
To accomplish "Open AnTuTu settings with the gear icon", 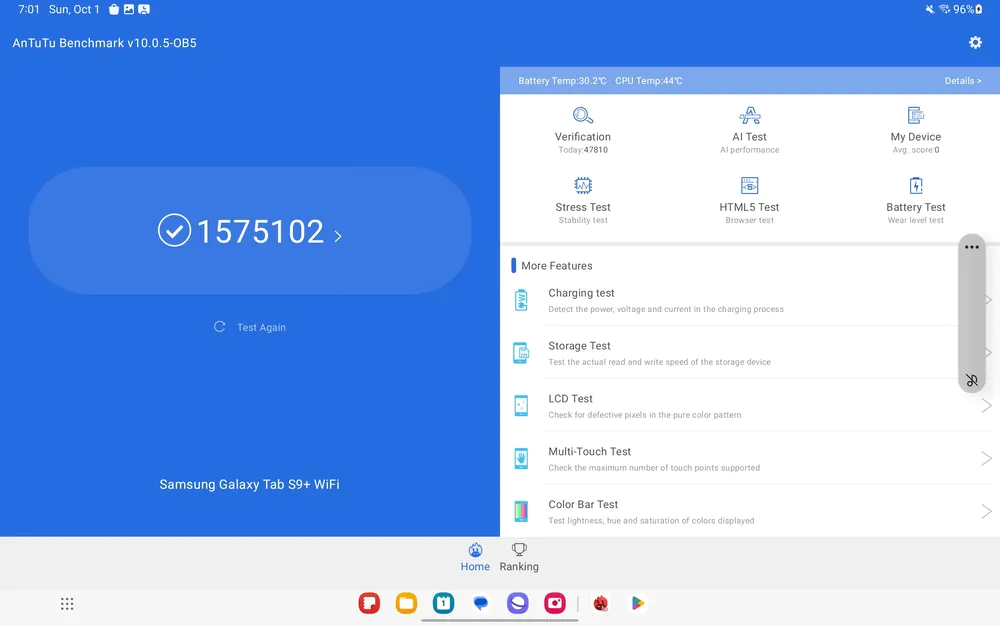I will click(x=975, y=42).
